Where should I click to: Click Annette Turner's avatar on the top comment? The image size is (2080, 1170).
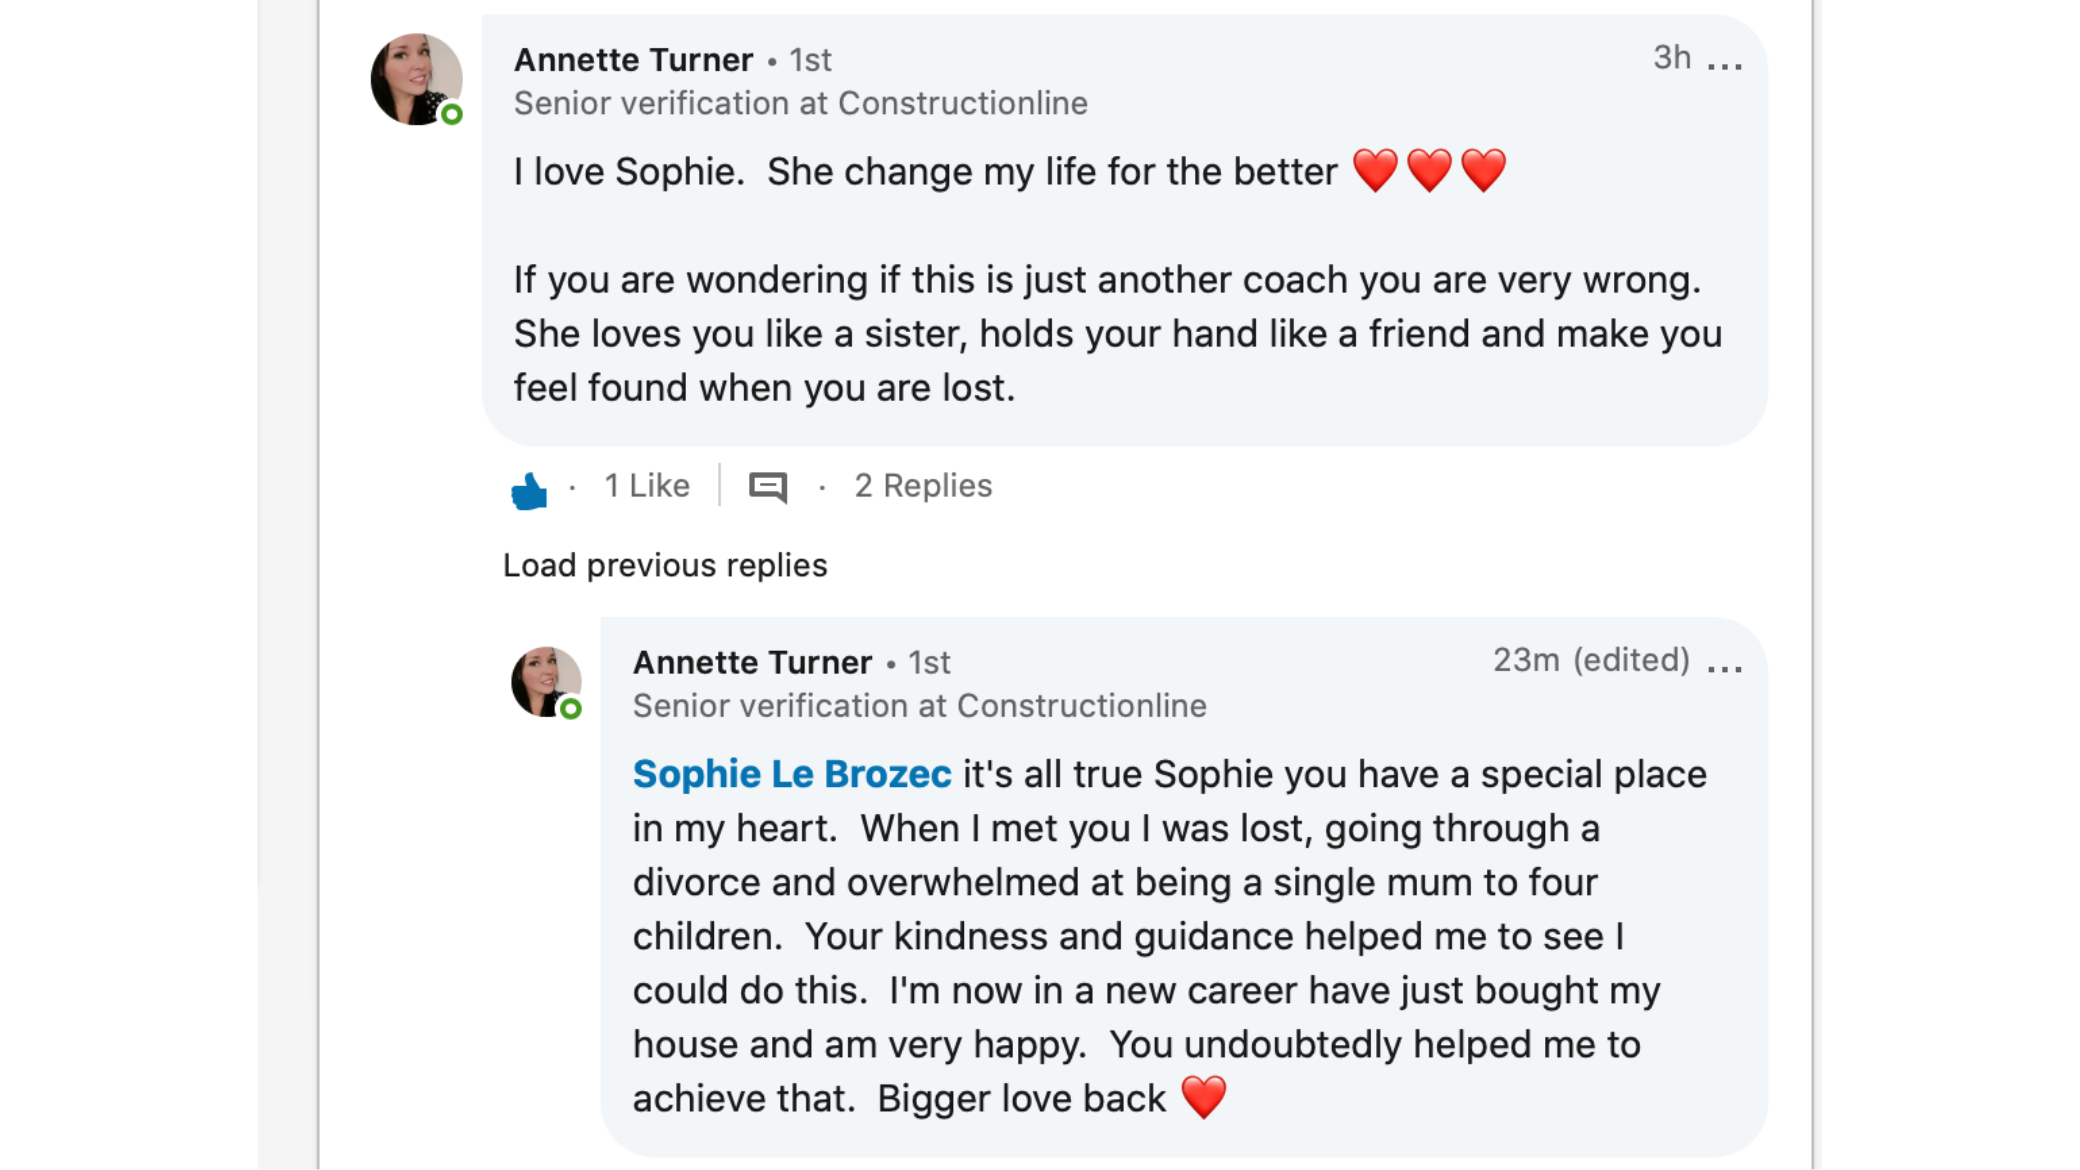point(416,79)
